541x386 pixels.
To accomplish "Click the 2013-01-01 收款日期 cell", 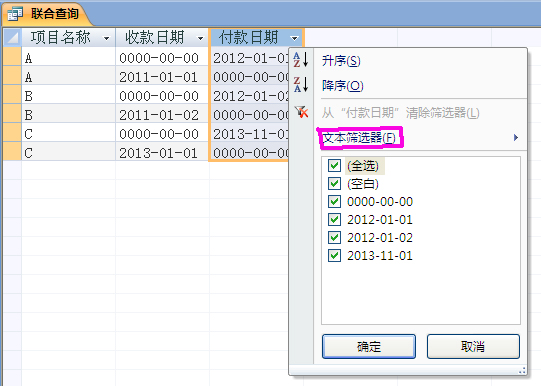I will point(162,151).
